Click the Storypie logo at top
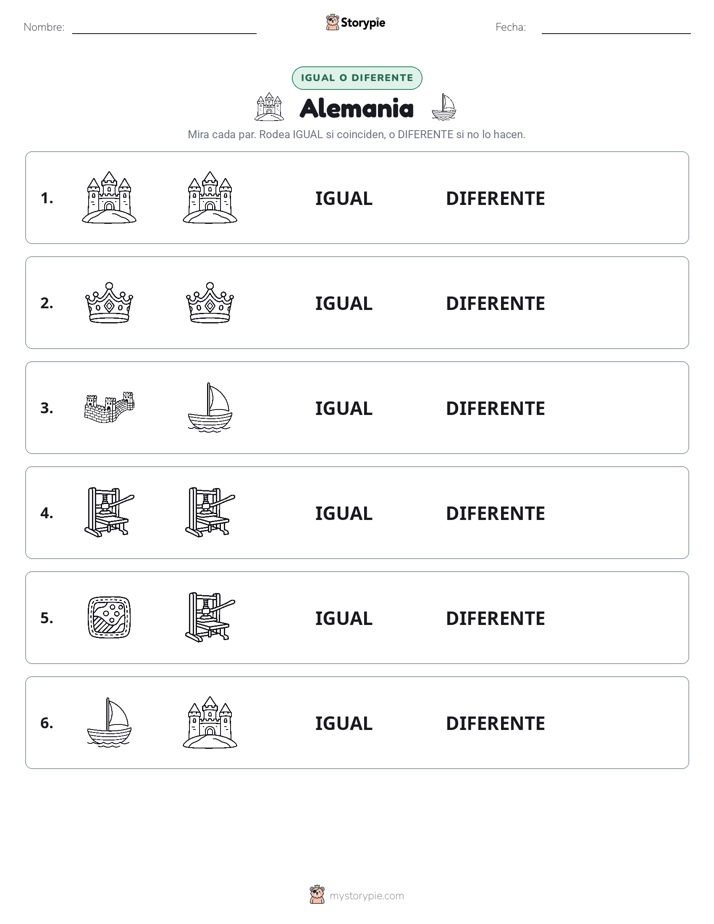The height and width of the screenshot is (924, 714). click(356, 22)
